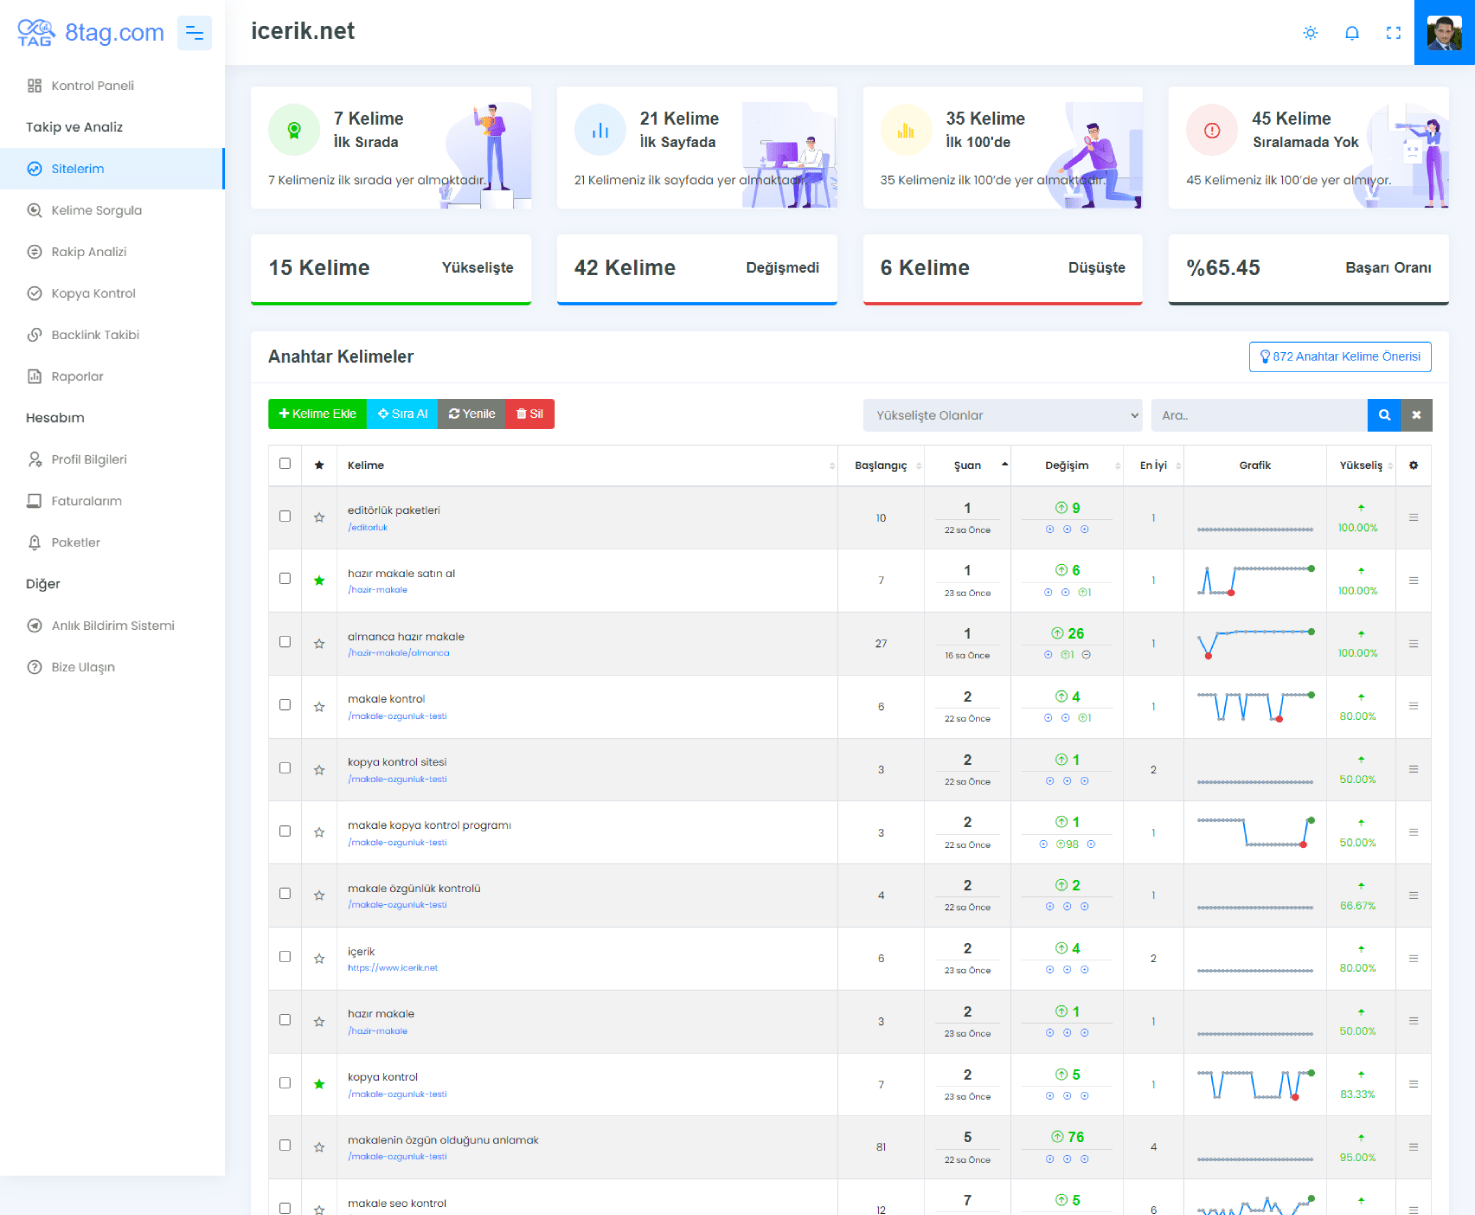Star the 'editörlük paketleri' keyword
The width and height of the screenshot is (1475, 1215).
[x=319, y=518]
